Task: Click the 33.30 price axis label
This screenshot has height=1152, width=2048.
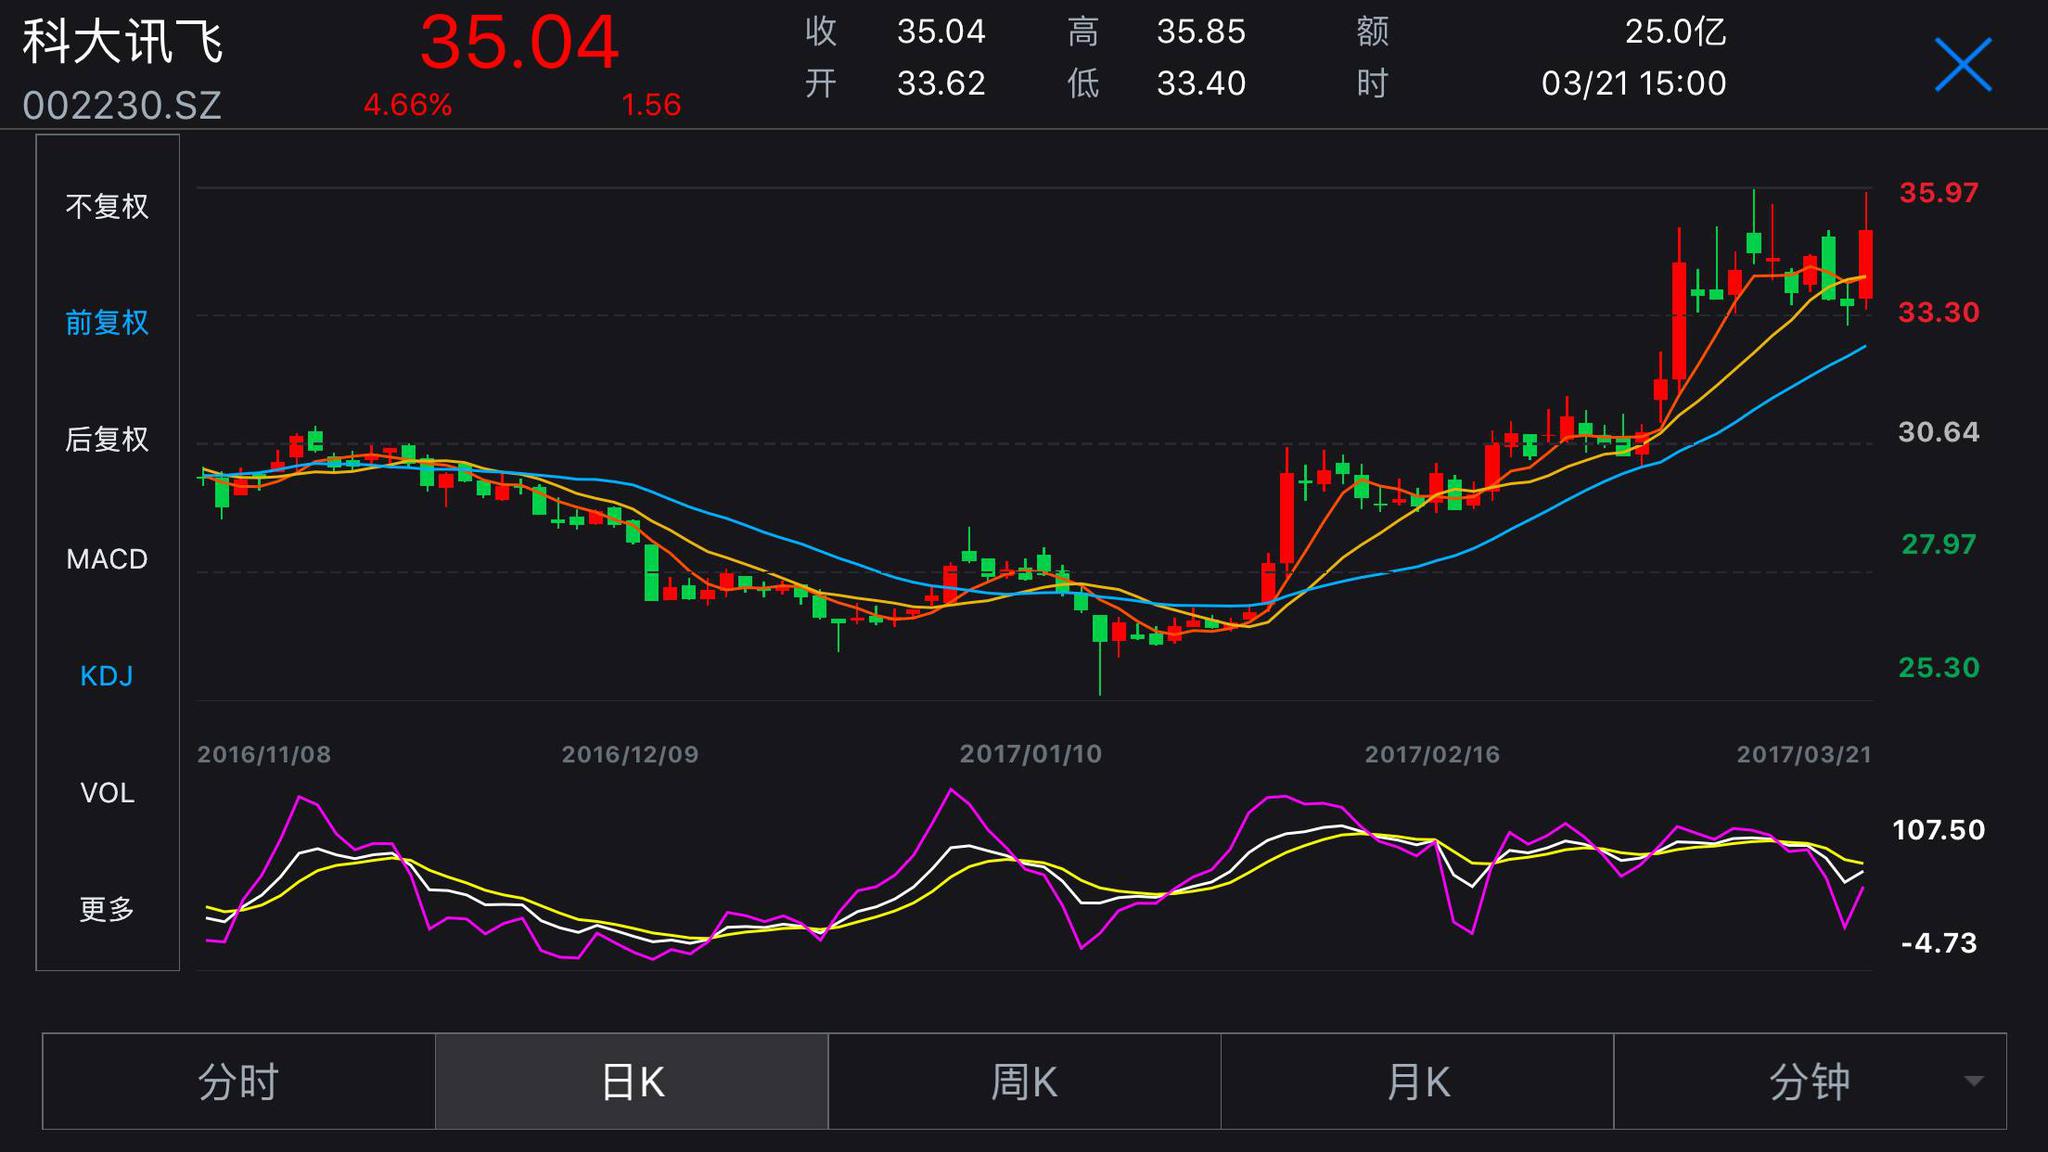Action: pyautogui.click(x=1938, y=313)
